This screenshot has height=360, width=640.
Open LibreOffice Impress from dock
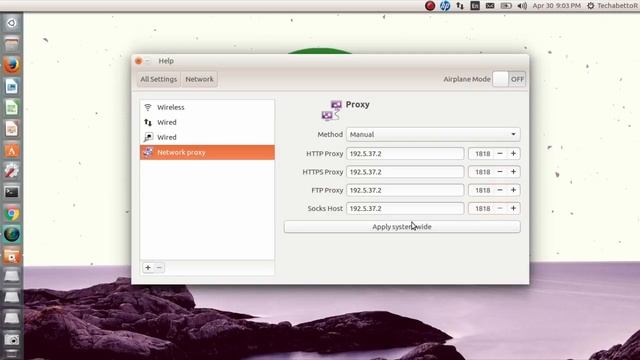[x=11, y=129]
